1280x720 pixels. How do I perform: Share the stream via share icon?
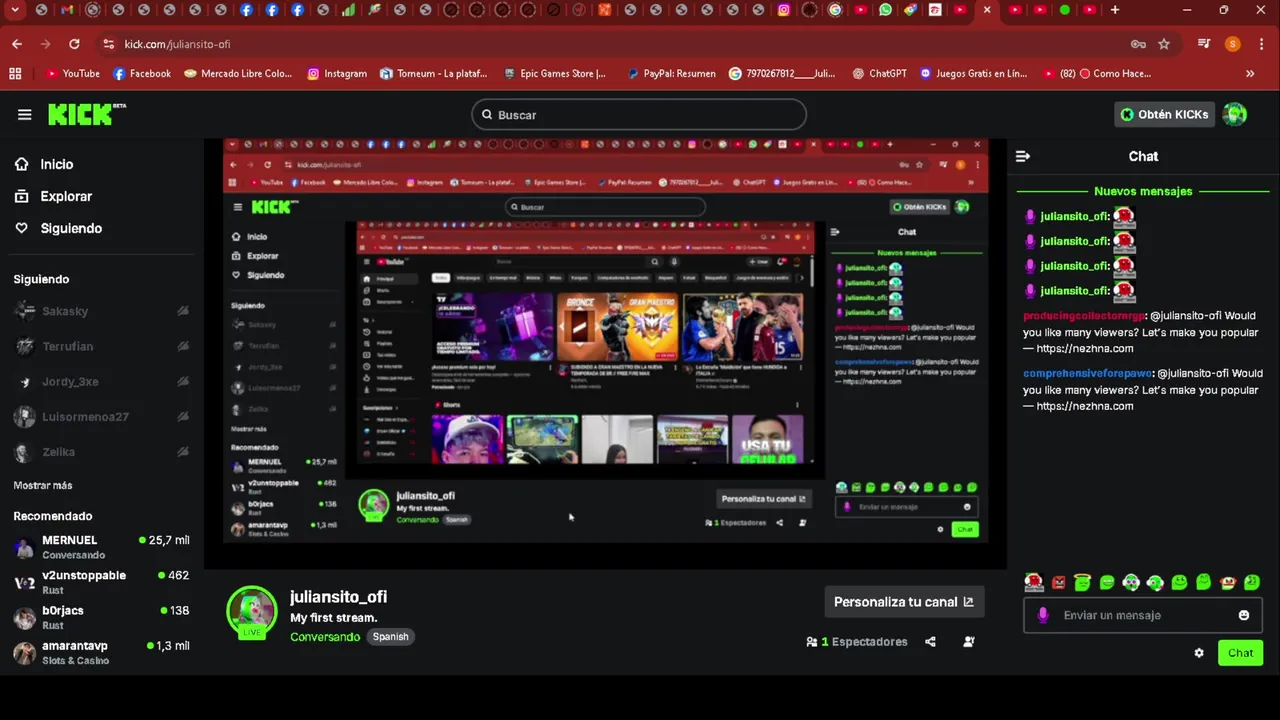click(x=930, y=642)
